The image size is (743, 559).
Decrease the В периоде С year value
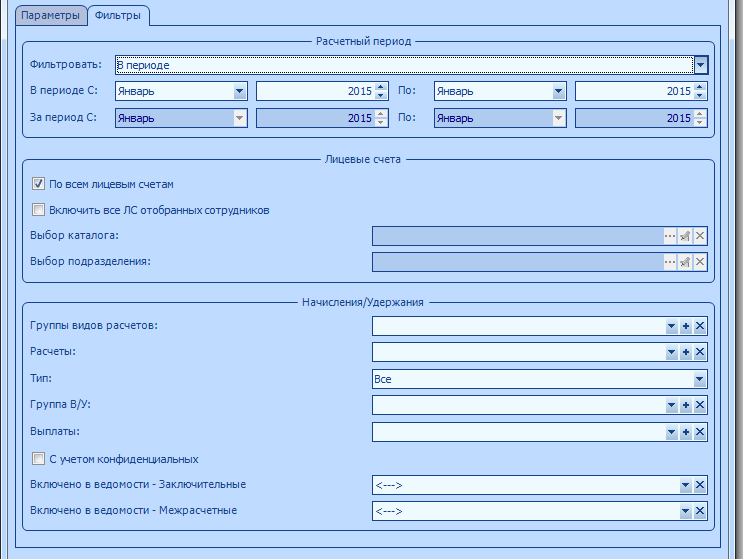click(381, 95)
